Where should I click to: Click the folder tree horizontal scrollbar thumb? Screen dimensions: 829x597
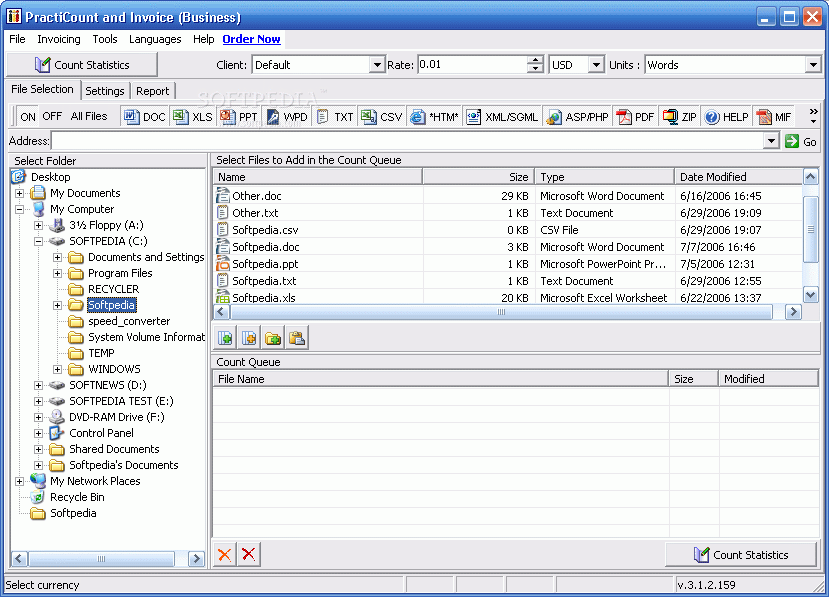(102, 558)
